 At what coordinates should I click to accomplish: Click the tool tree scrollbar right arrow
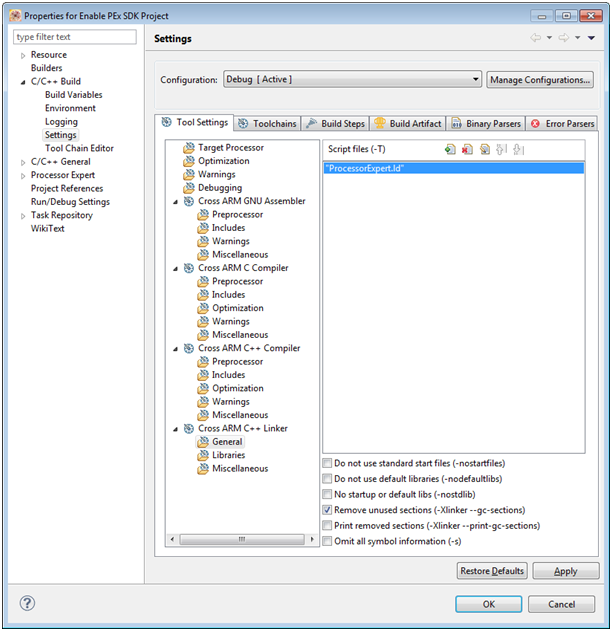pos(312,539)
